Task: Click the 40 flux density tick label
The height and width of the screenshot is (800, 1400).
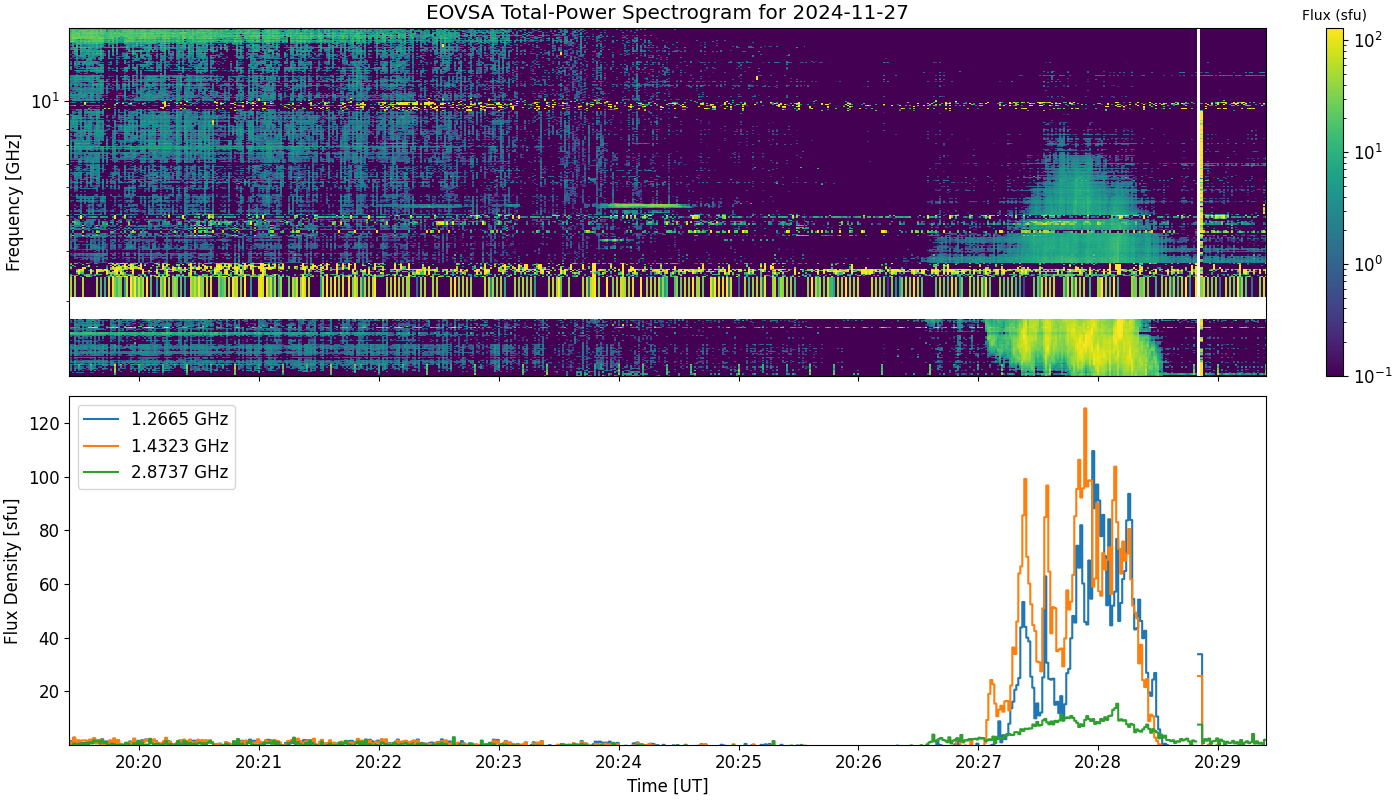Action: point(50,638)
